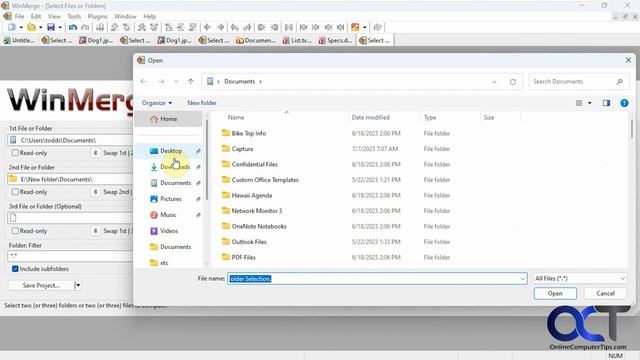Image resolution: width=640 pixels, height=360 pixels.
Task: Open the New icon's dropdown arrow in toolbar
Action: coord(21,27)
